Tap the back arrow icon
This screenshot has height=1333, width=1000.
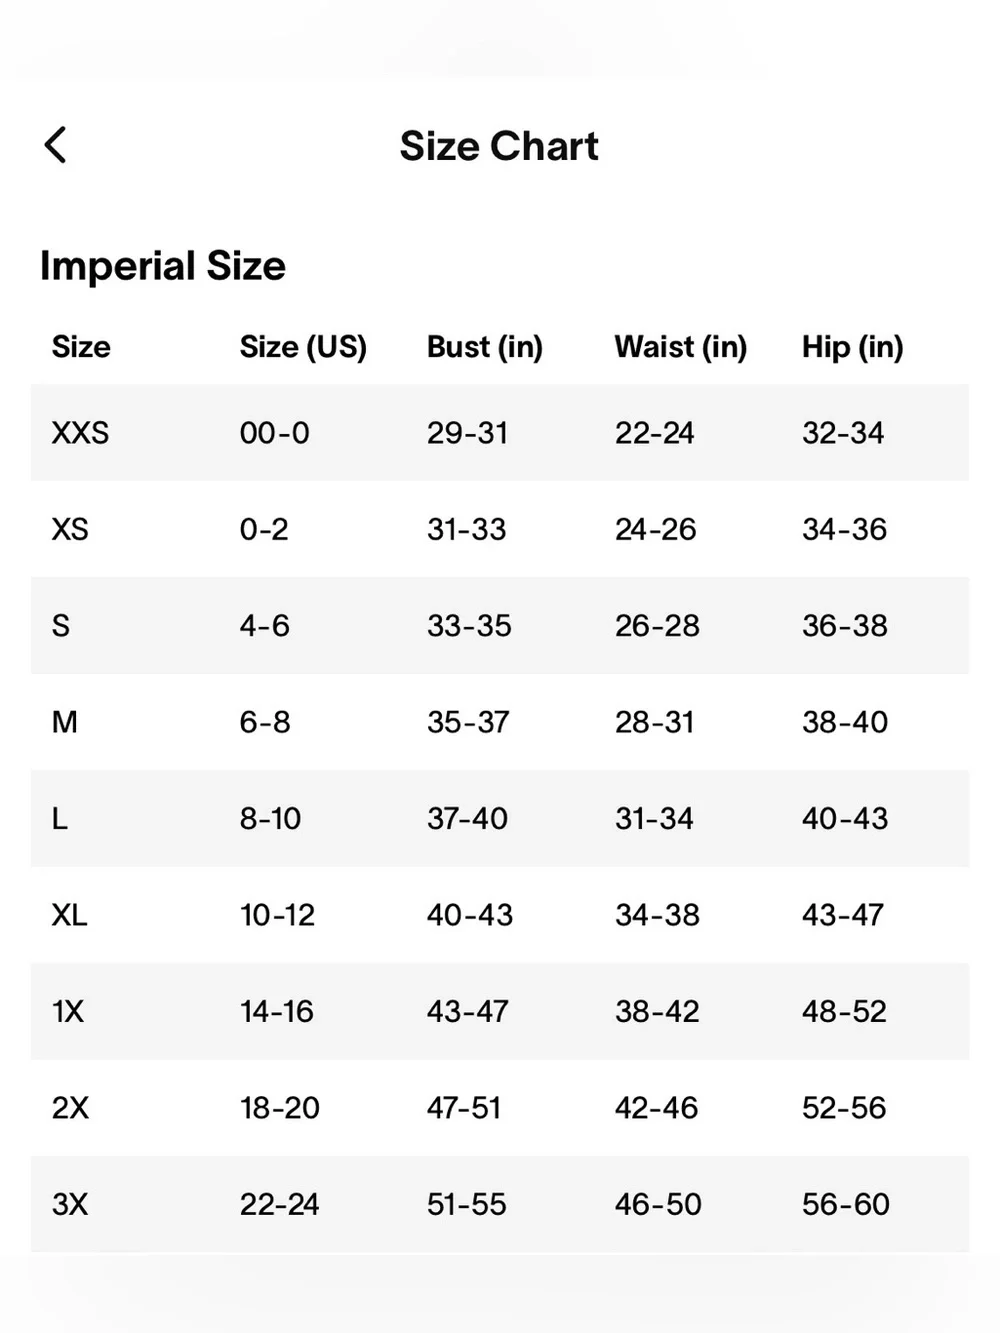(x=56, y=145)
